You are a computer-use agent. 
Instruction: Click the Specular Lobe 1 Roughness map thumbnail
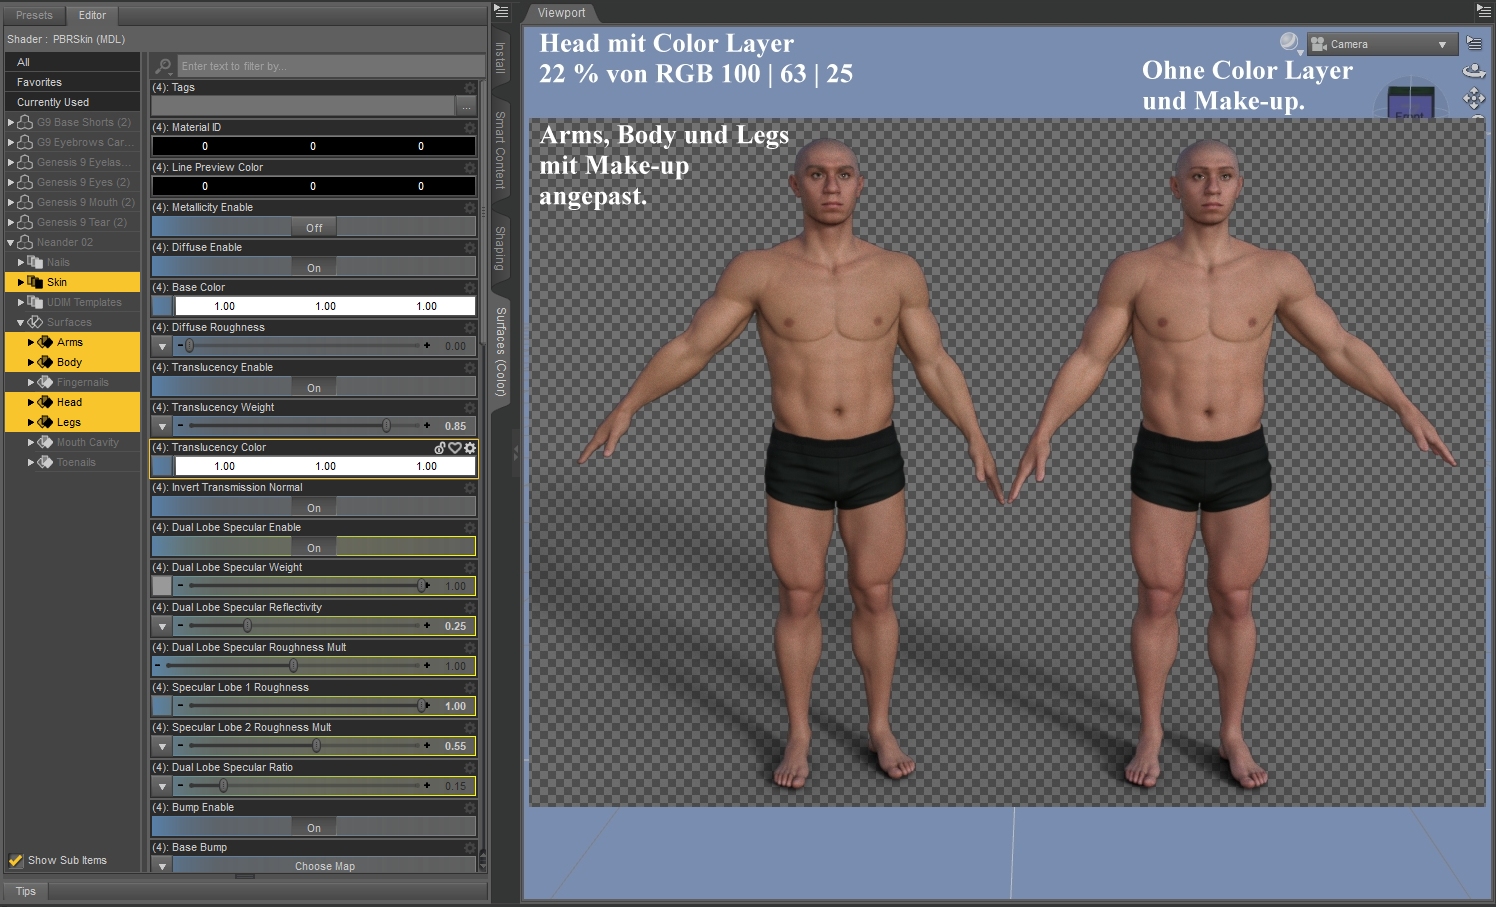[162, 706]
